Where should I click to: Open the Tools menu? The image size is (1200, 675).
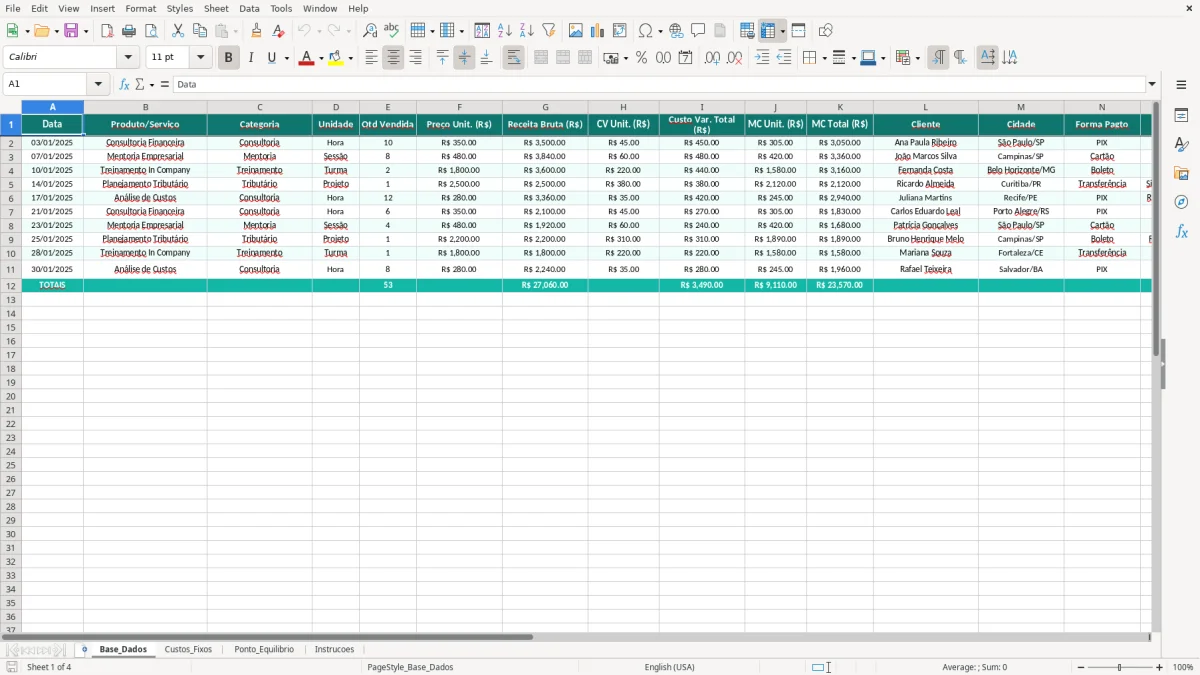click(x=281, y=8)
